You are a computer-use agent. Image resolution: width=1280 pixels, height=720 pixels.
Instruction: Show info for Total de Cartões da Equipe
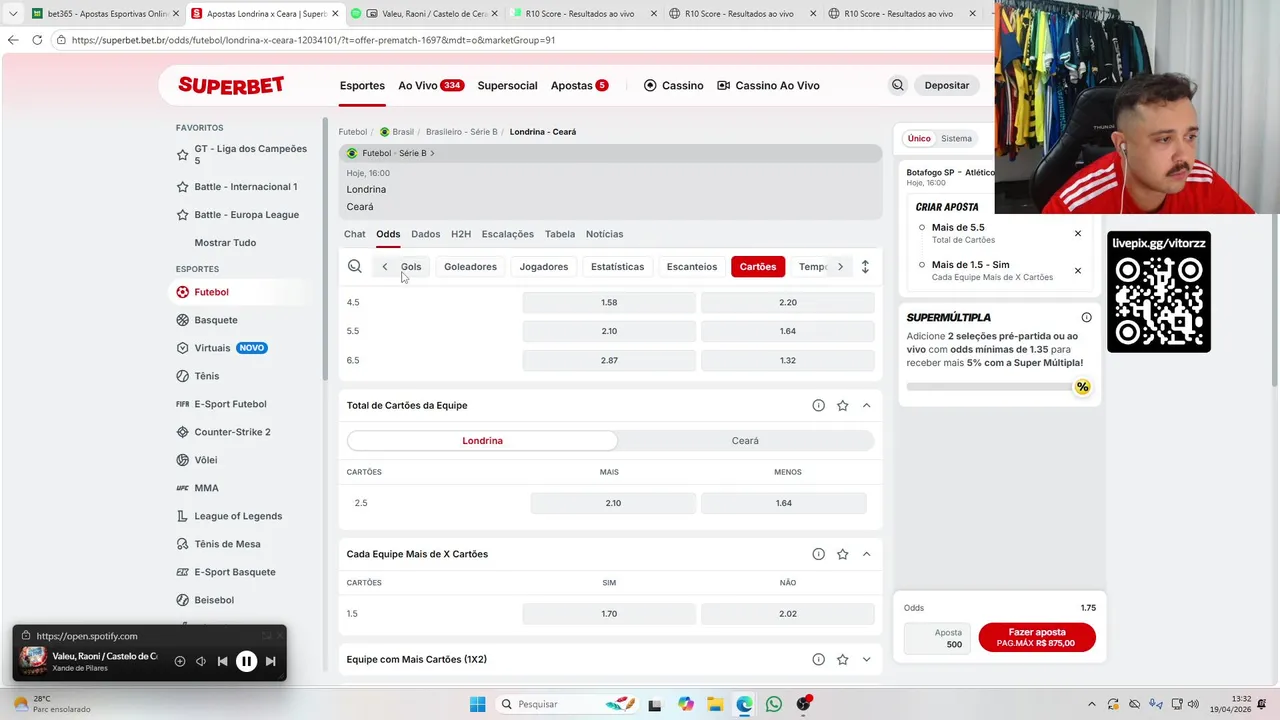click(818, 405)
